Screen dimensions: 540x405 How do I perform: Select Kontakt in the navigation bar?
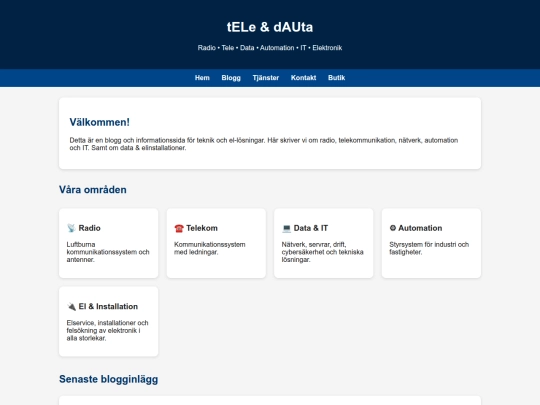tap(303, 78)
